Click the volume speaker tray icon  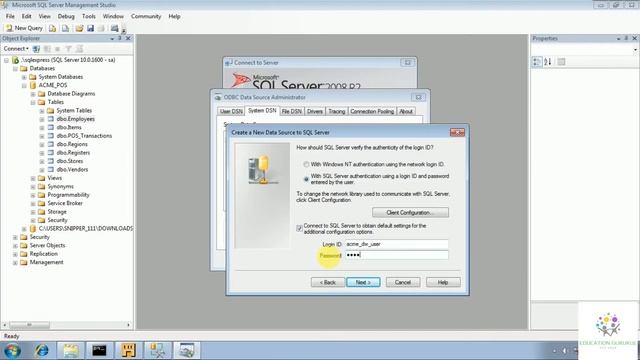[565, 351]
